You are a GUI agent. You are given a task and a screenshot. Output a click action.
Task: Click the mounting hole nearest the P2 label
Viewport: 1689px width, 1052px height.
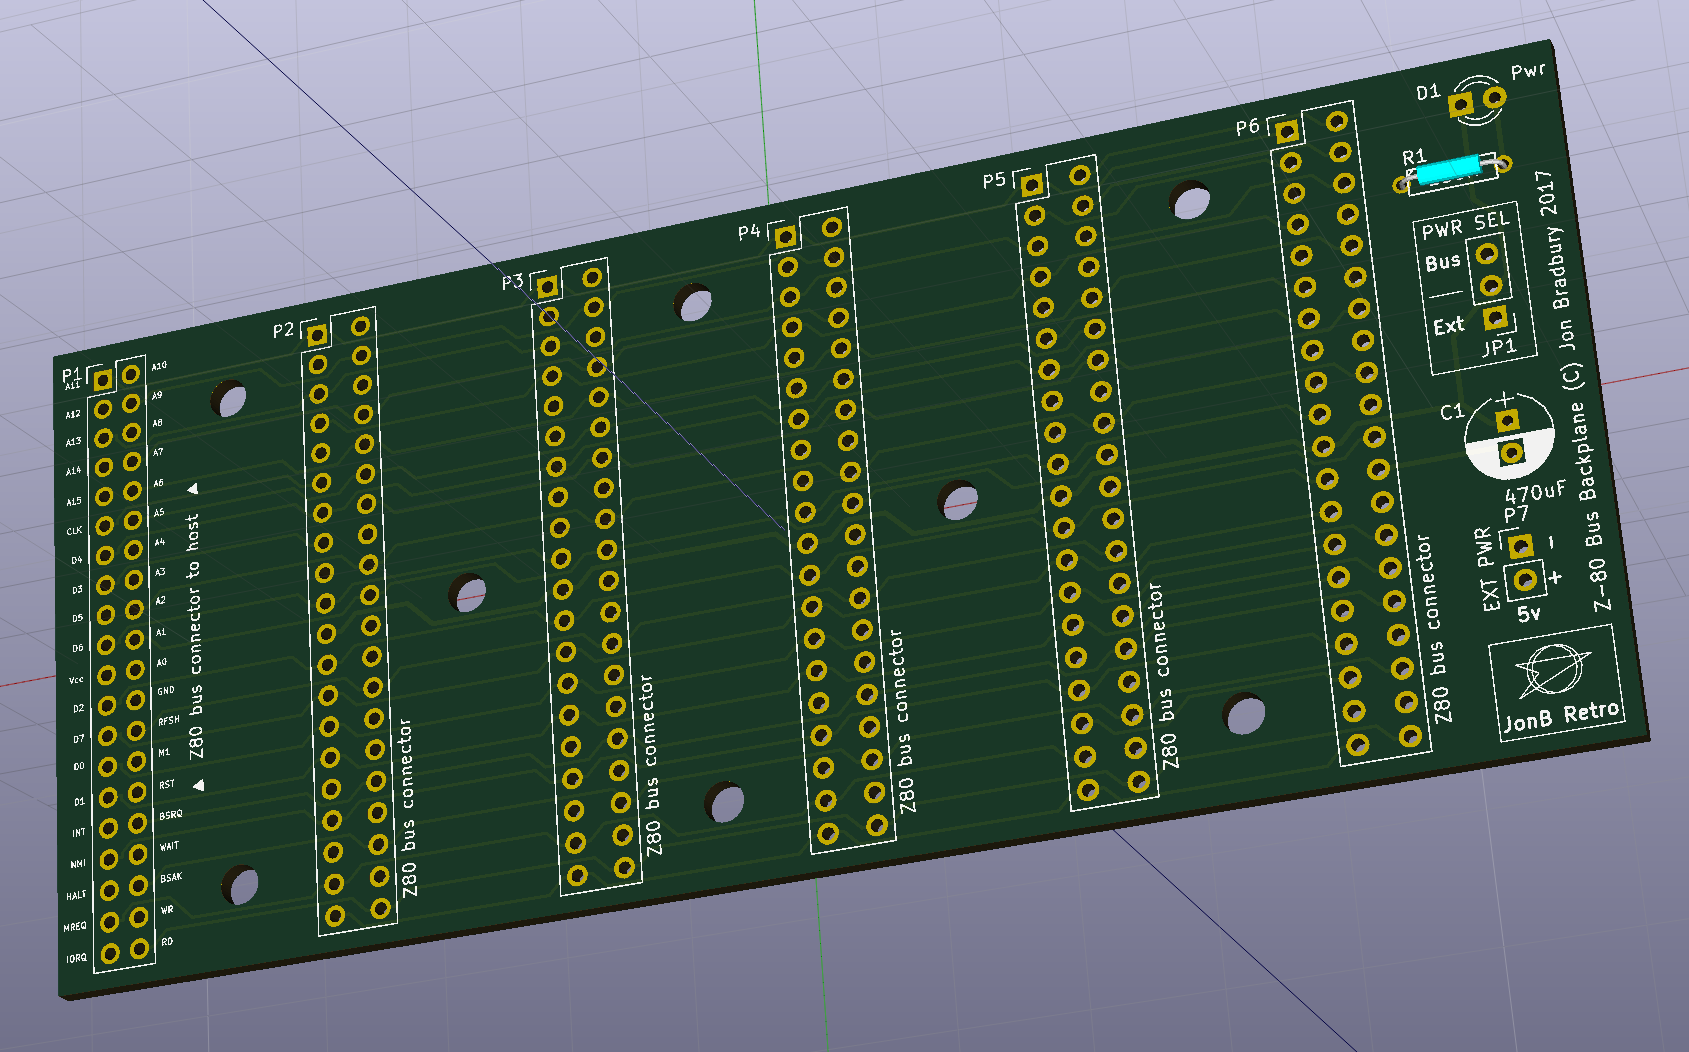pos(229,400)
